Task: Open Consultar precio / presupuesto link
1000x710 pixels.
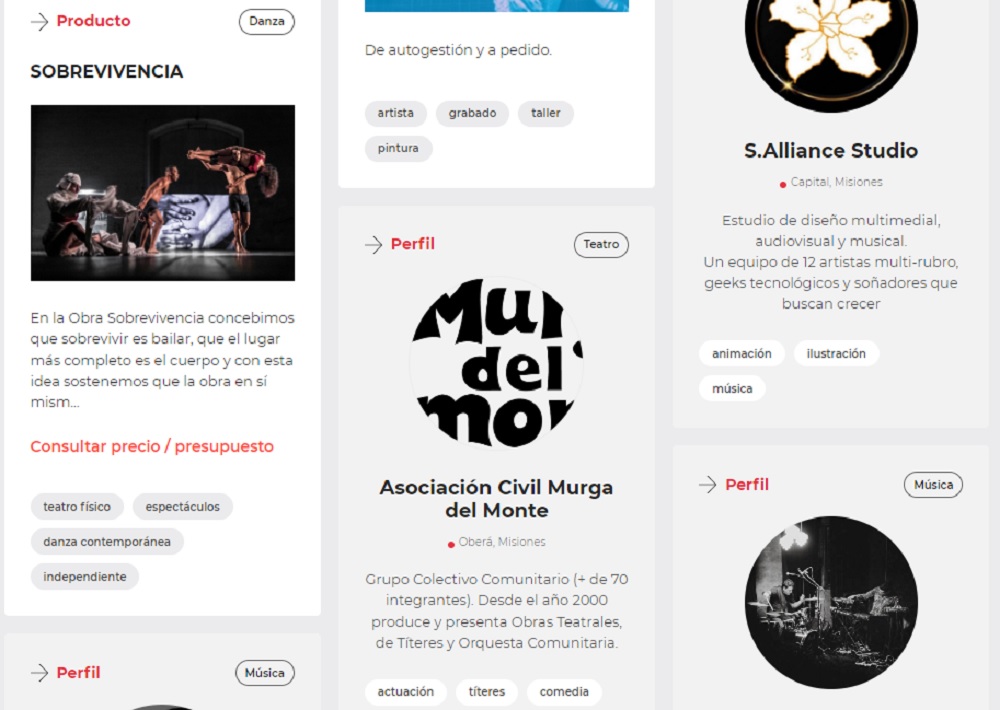Action: (152, 447)
